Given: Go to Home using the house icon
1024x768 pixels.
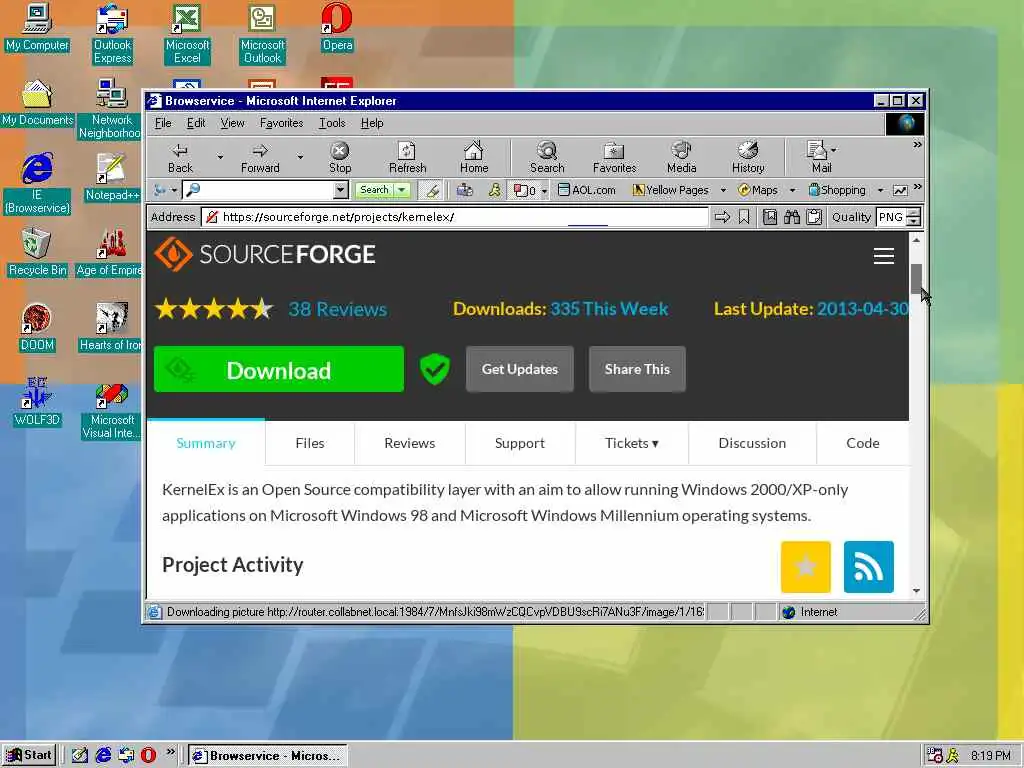Looking at the screenshot, I should point(473,158).
